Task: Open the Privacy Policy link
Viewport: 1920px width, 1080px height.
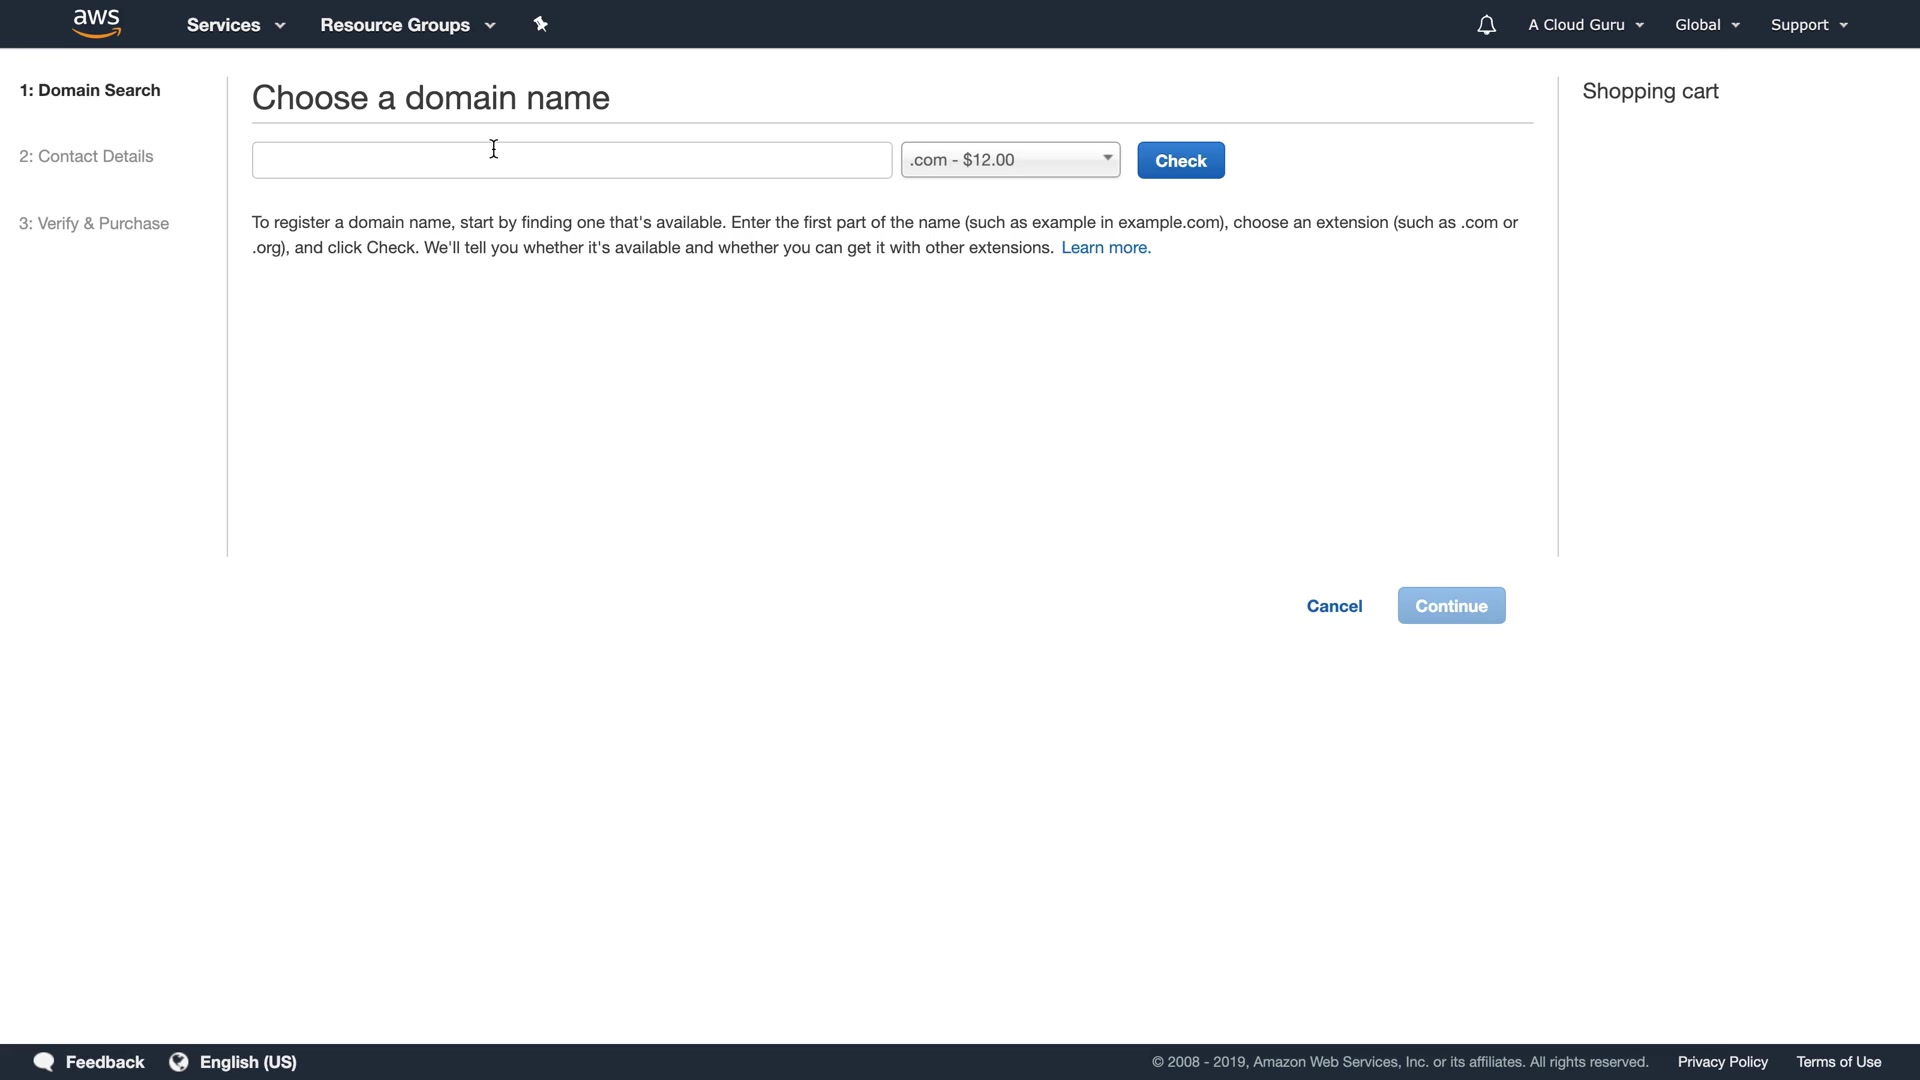Action: pos(1722,1062)
